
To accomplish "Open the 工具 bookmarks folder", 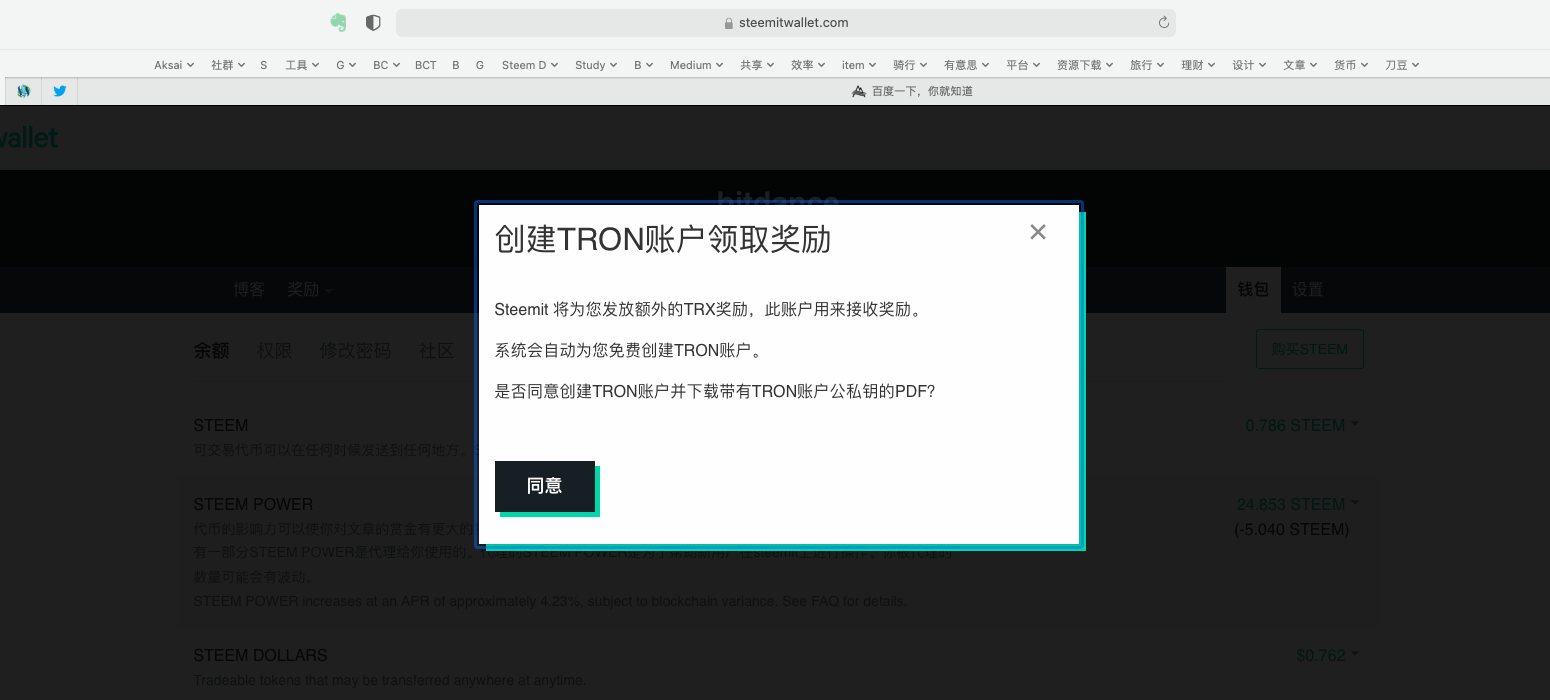I will click(x=302, y=65).
